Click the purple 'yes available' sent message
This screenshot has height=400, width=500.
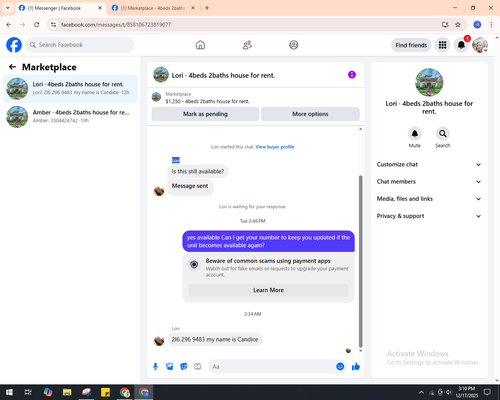(268, 241)
